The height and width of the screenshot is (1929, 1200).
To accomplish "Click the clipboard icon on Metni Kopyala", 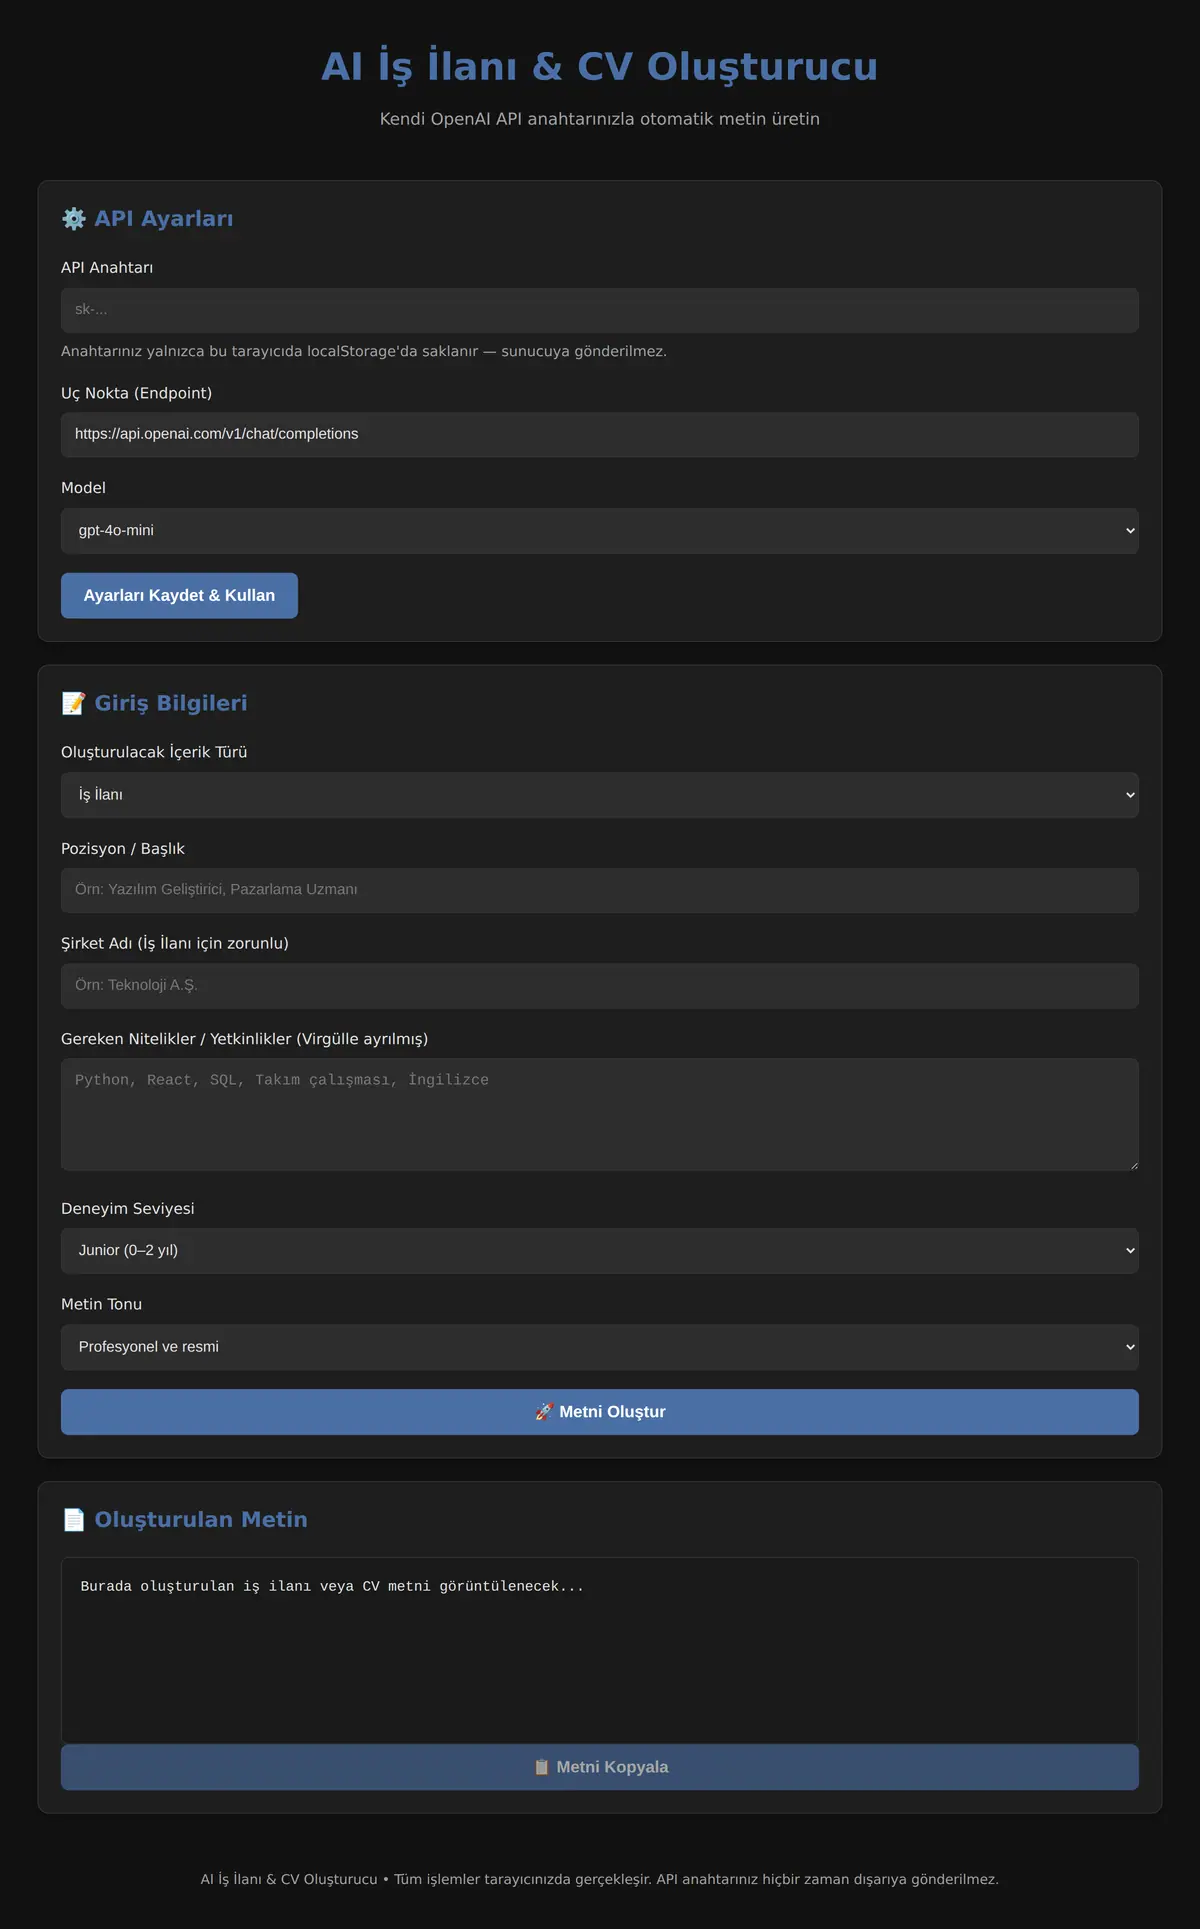I will click(542, 1767).
